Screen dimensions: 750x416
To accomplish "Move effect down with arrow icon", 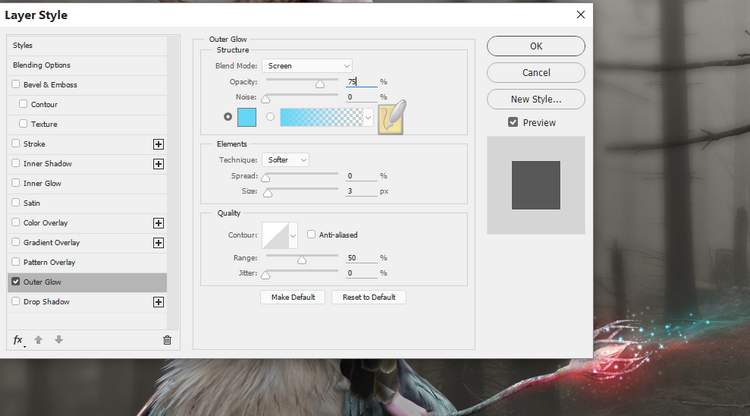I will click(x=59, y=340).
